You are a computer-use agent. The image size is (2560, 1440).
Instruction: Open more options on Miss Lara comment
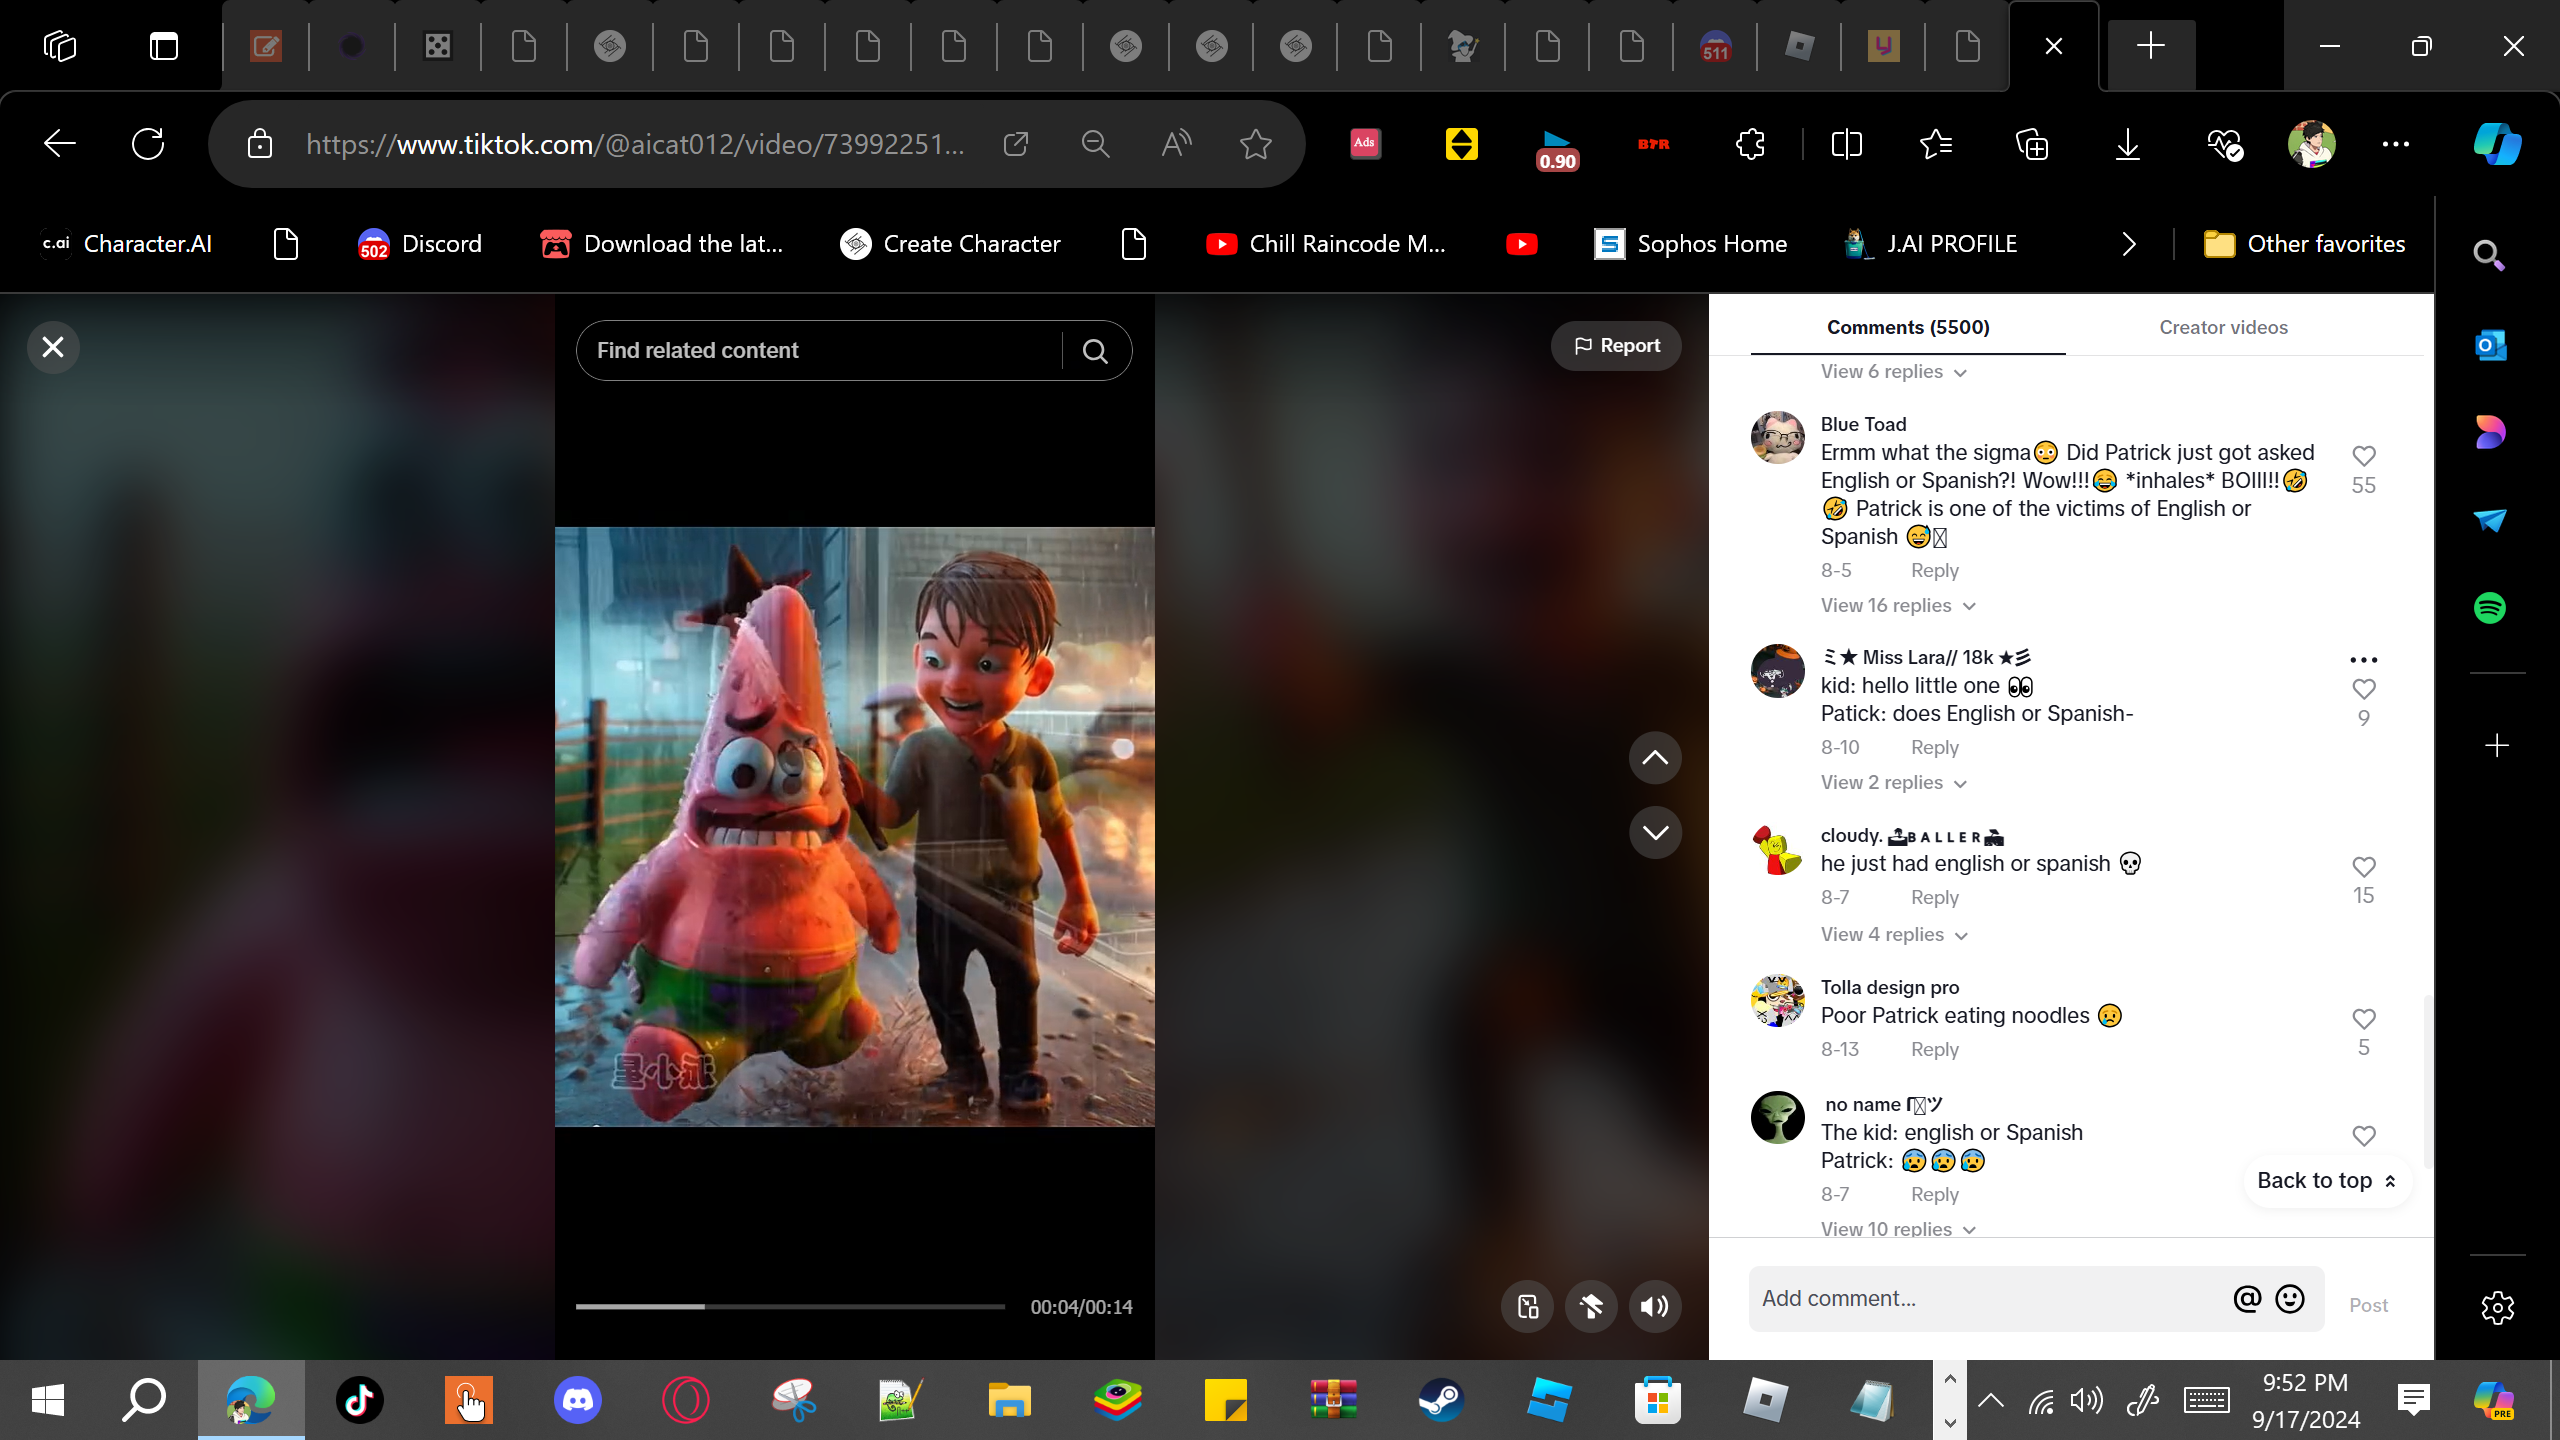(x=2363, y=660)
